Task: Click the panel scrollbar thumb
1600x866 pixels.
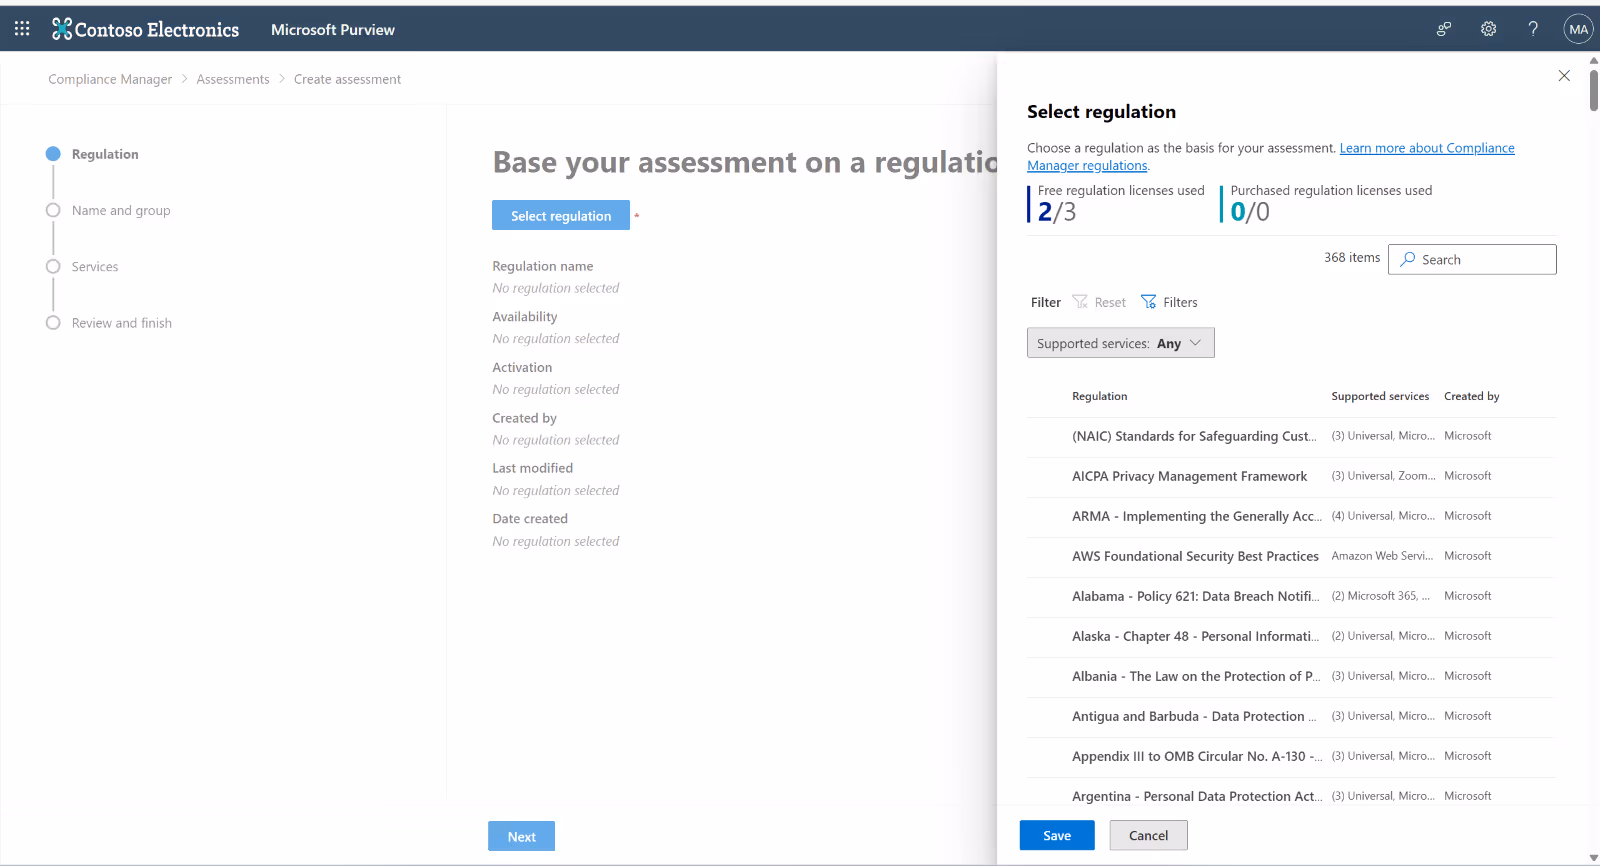Action: 1593,90
